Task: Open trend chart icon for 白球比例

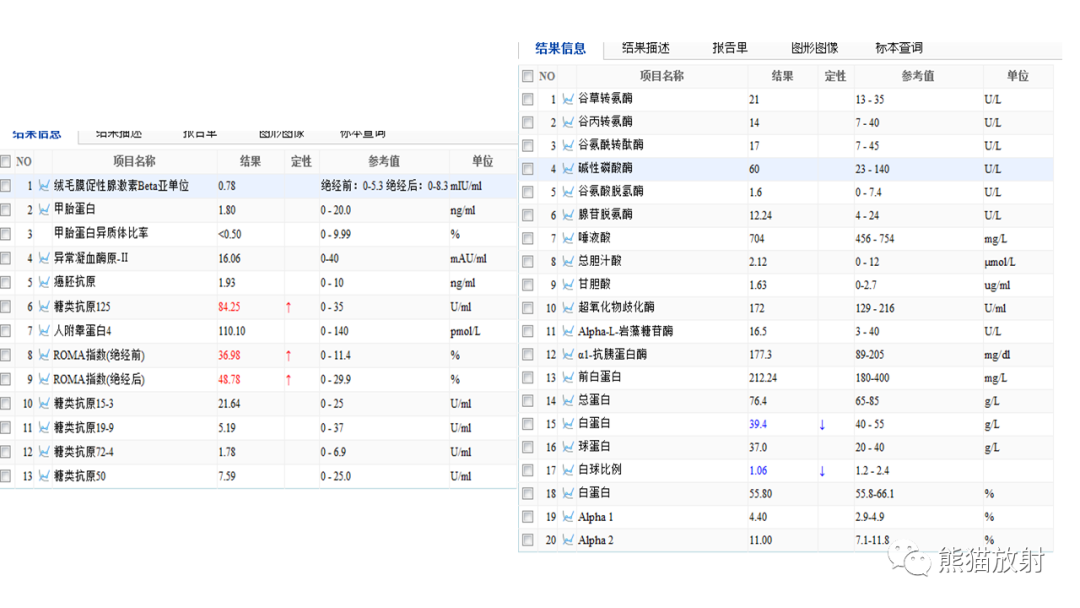Action: [x=568, y=470]
